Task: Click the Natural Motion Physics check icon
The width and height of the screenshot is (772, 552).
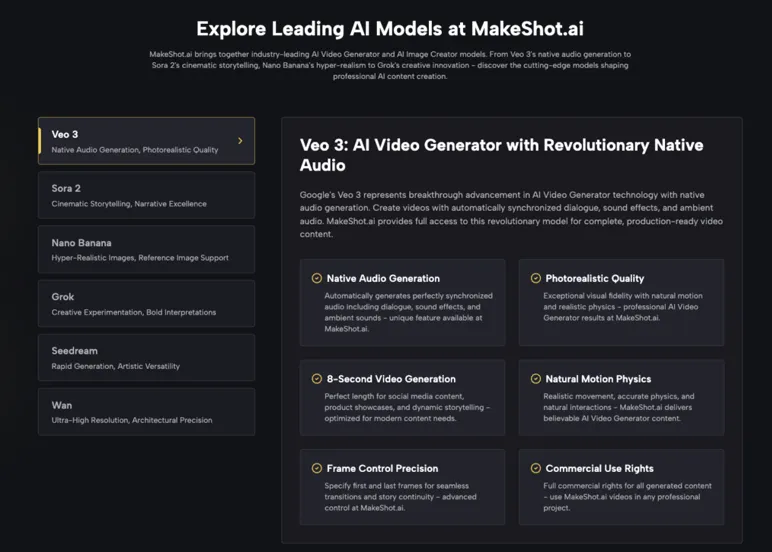Action: coord(536,379)
